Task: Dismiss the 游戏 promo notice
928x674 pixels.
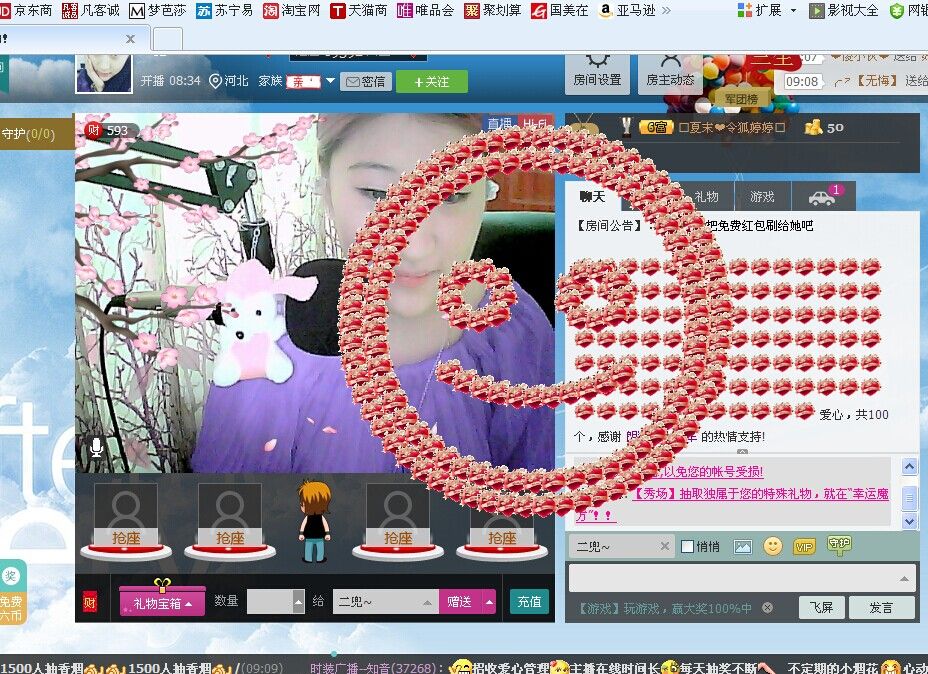Action: [767, 608]
